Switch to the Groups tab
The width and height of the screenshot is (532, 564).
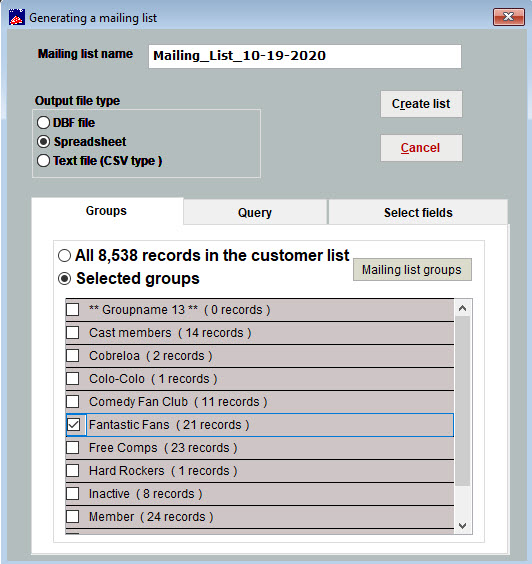(x=107, y=211)
